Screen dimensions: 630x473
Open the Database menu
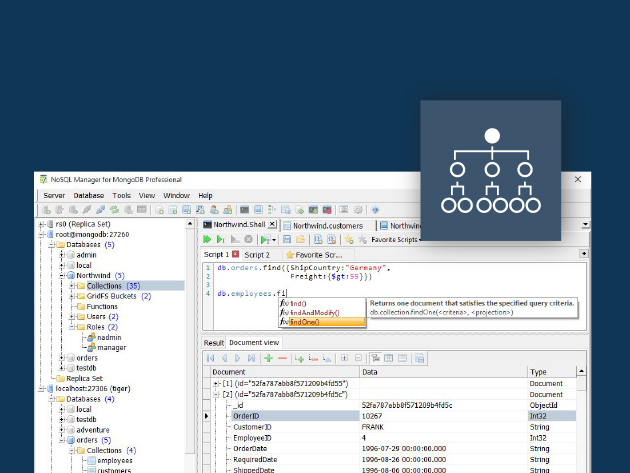(x=88, y=196)
